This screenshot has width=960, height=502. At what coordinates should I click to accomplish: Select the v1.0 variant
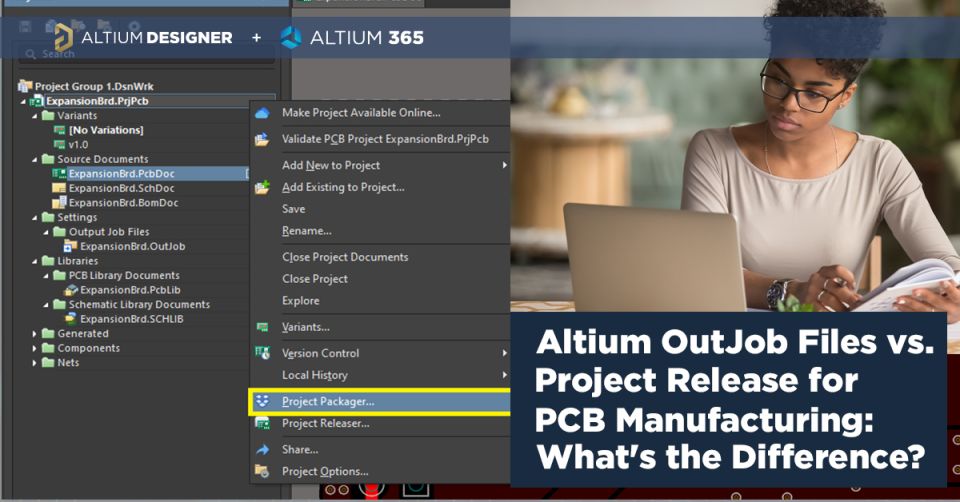click(78, 145)
